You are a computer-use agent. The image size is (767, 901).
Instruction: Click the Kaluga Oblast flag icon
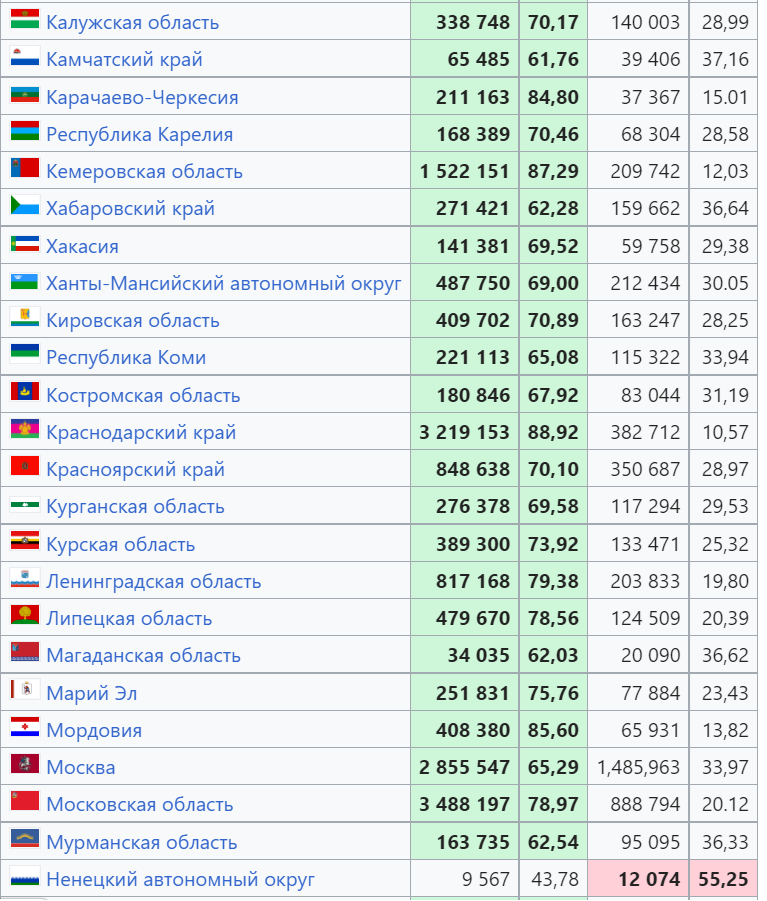[25, 19]
